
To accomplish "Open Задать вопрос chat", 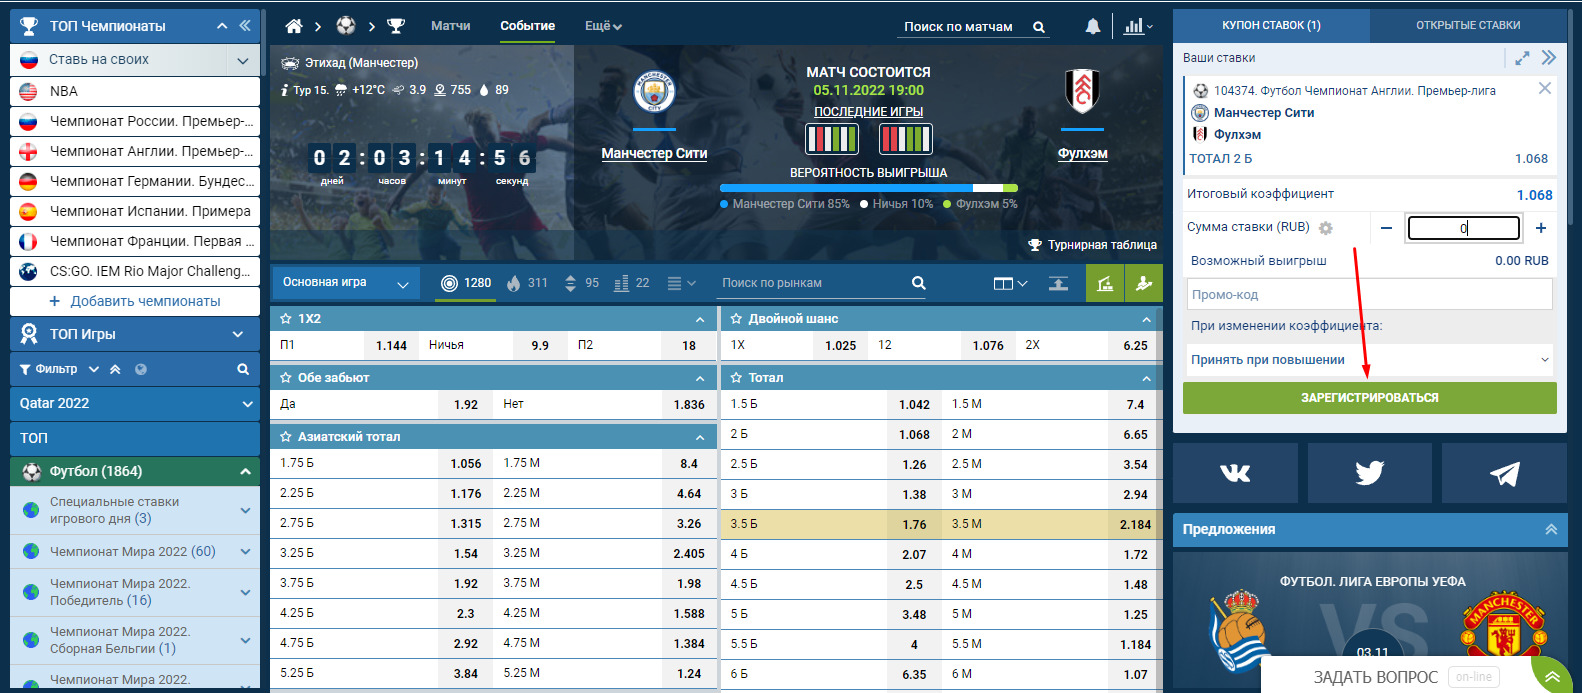I will 1374,677.
